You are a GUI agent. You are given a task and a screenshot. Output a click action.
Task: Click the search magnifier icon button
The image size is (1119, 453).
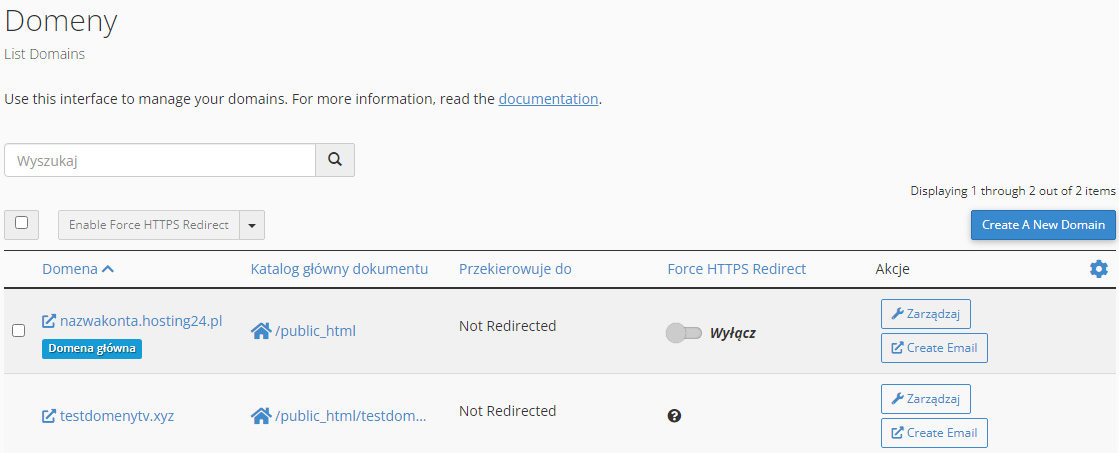(335, 160)
